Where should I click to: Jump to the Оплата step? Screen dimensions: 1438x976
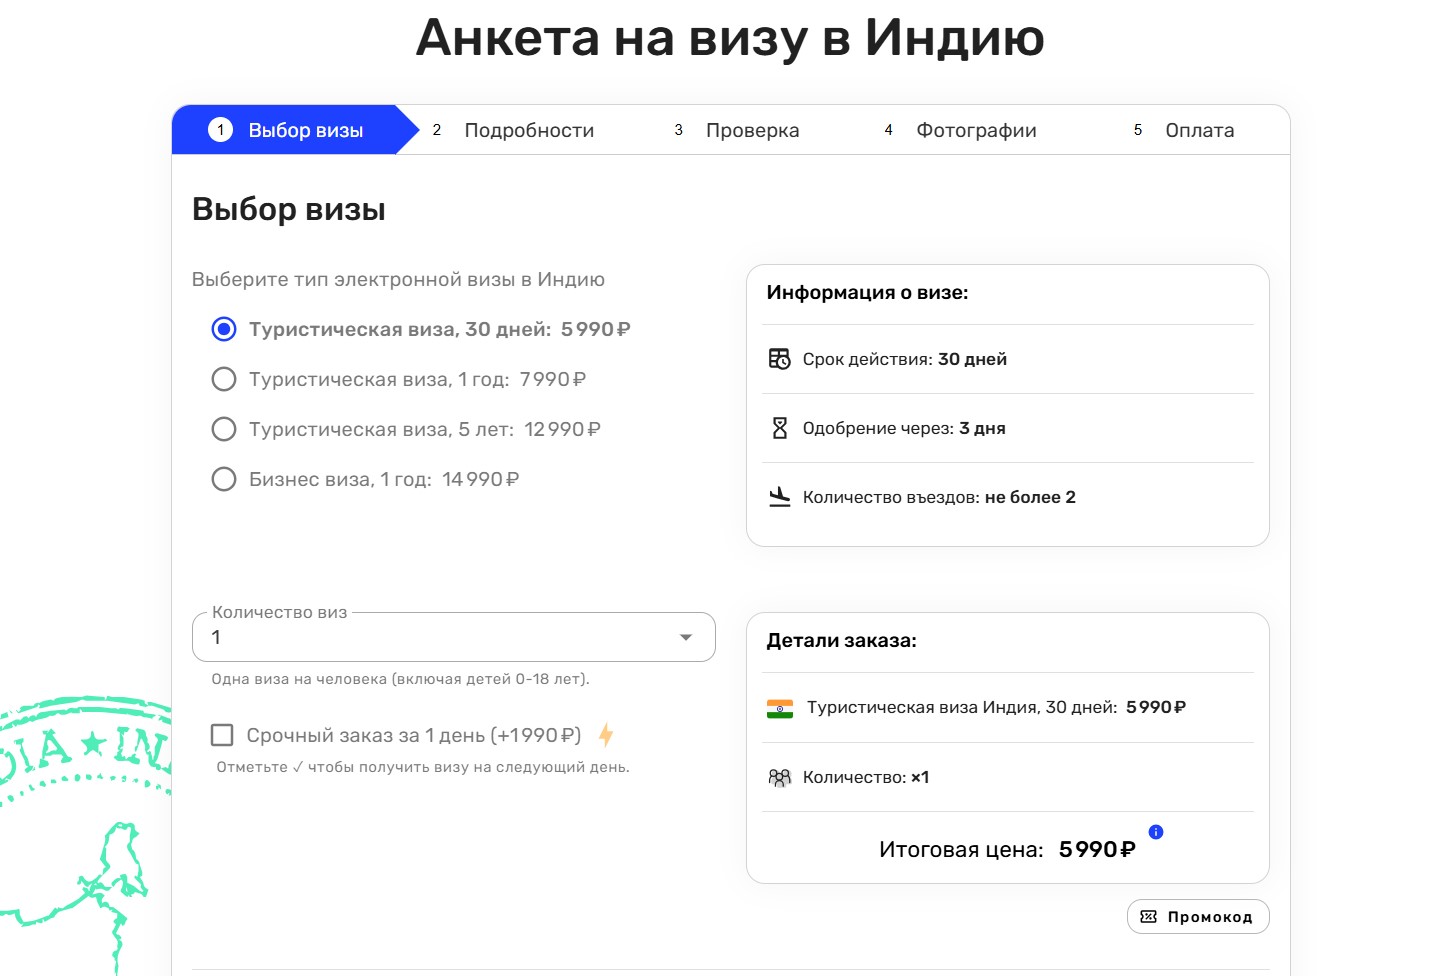[1198, 130]
